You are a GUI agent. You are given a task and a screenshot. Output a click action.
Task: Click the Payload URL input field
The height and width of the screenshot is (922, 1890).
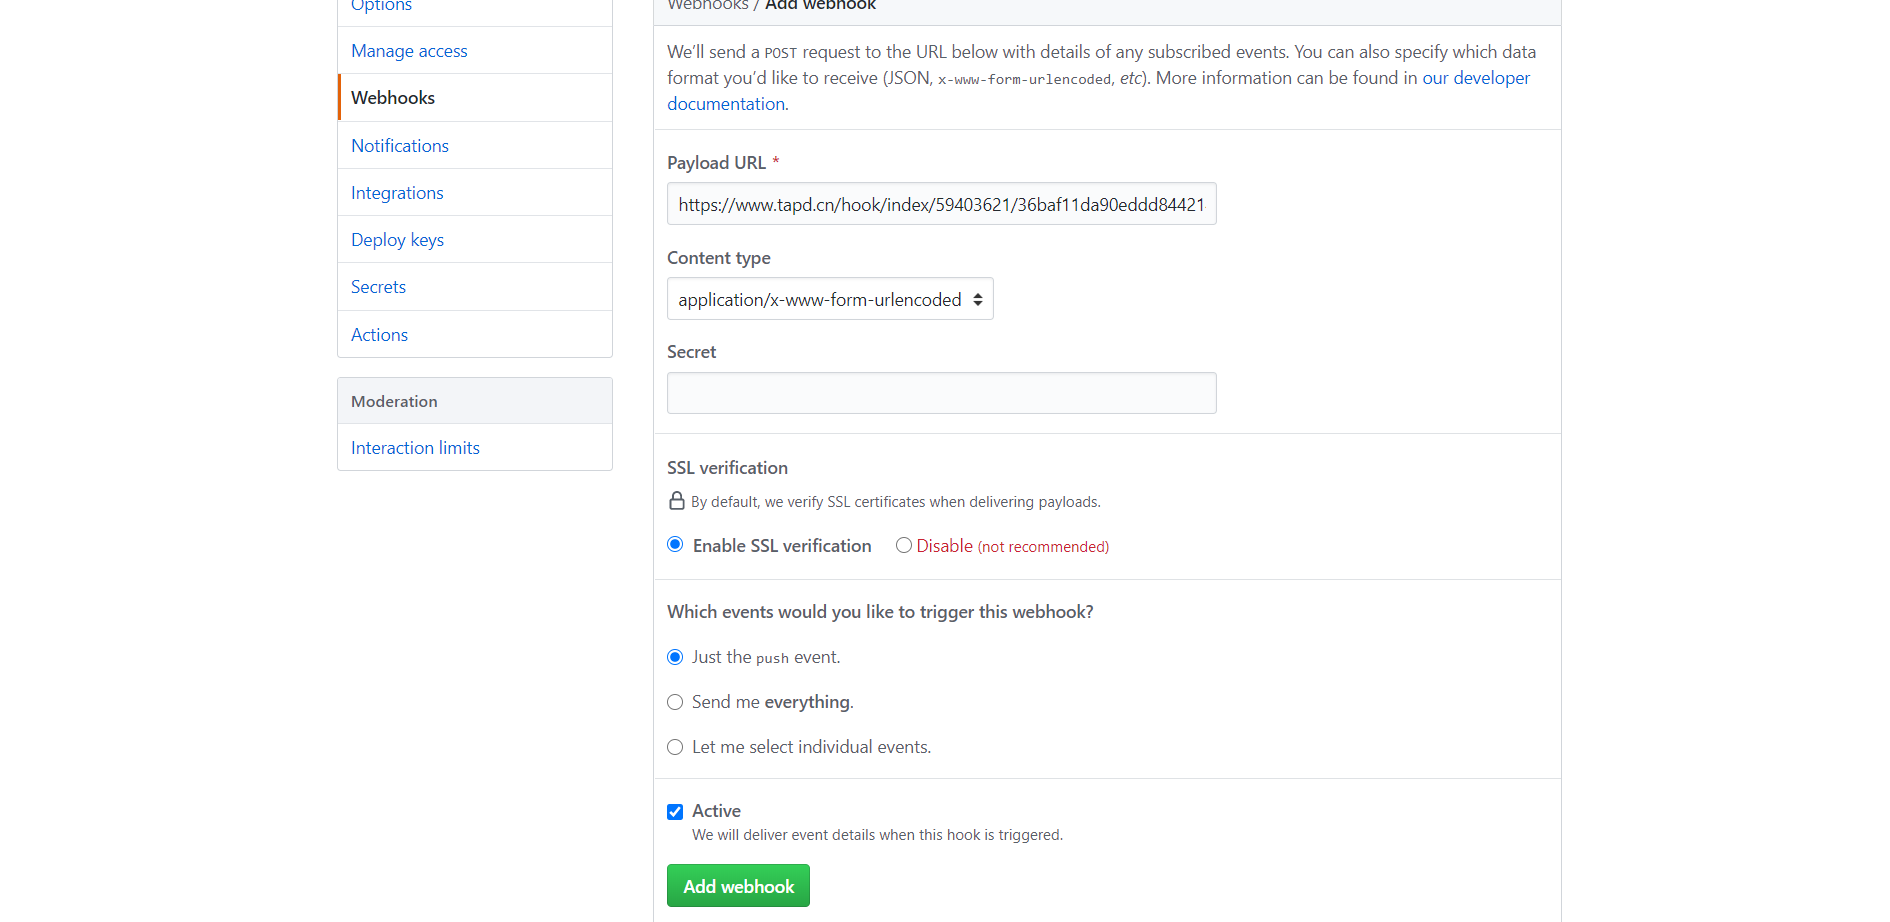(x=941, y=203)
